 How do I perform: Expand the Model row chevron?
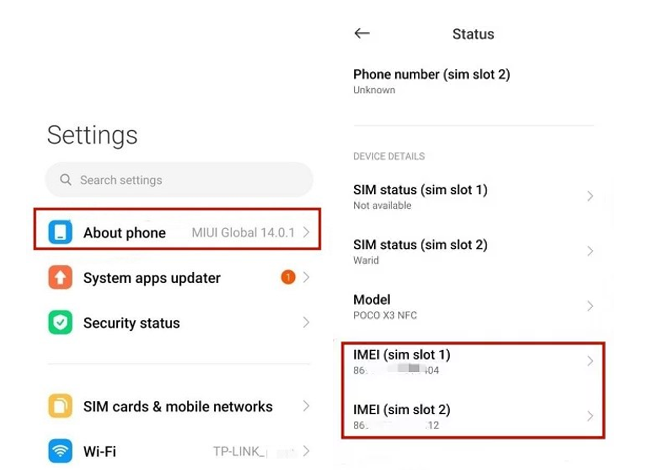590,306
